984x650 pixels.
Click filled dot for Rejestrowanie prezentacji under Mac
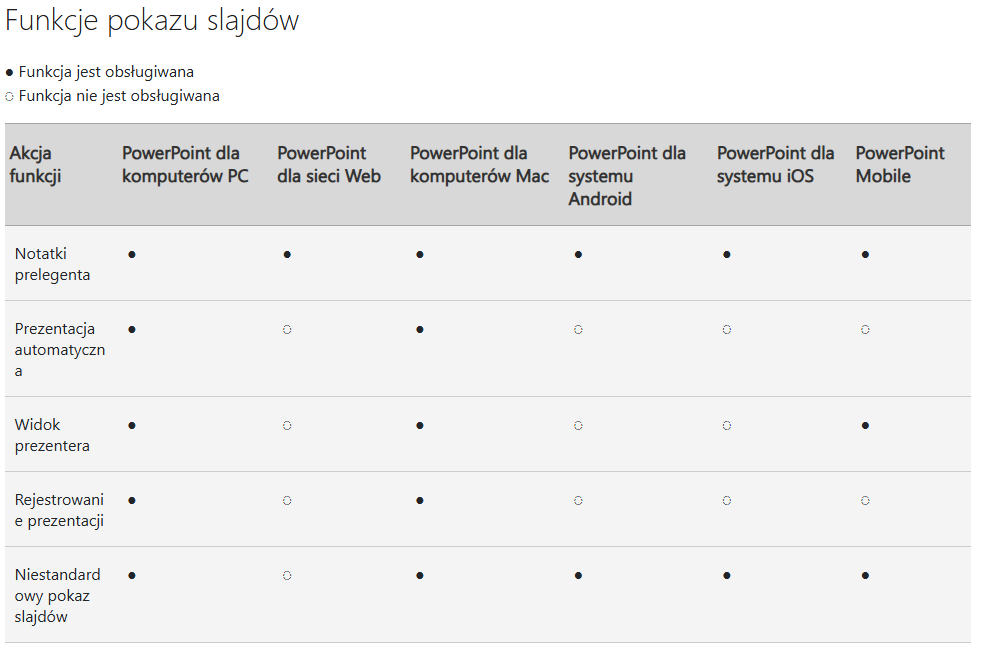[420, 501]
